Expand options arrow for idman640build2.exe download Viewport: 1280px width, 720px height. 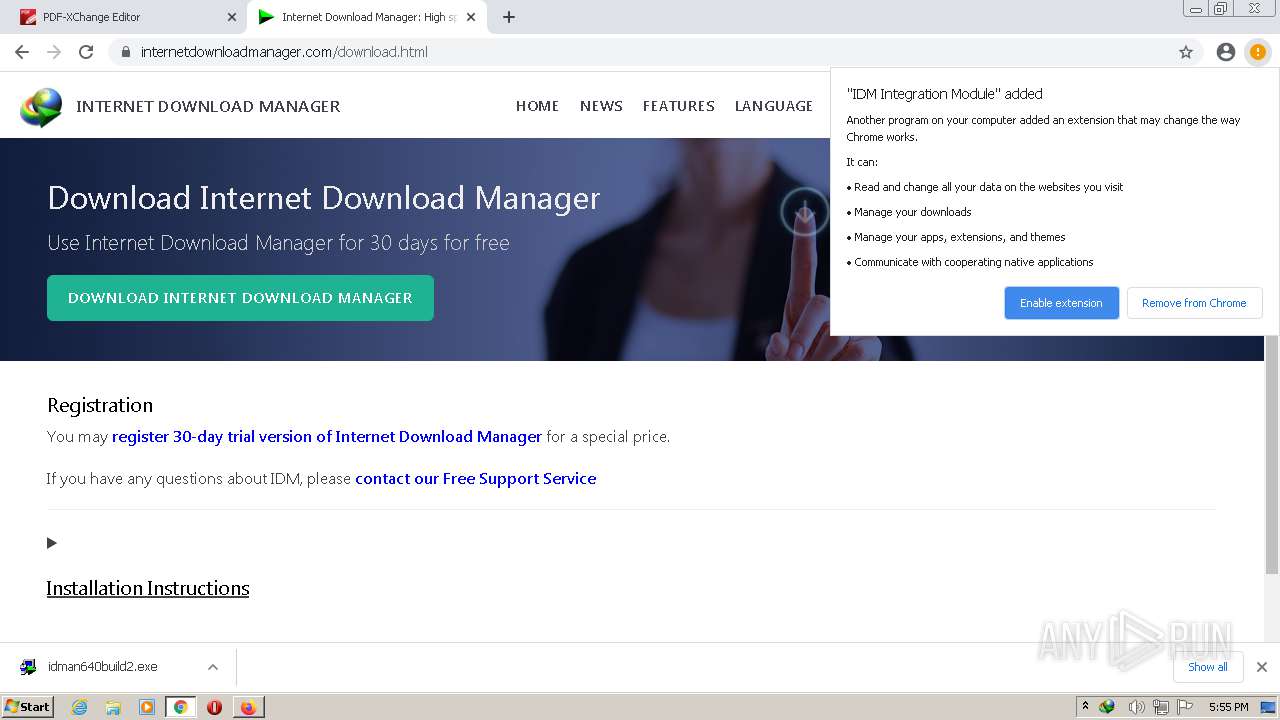click(x=213, y=667)
